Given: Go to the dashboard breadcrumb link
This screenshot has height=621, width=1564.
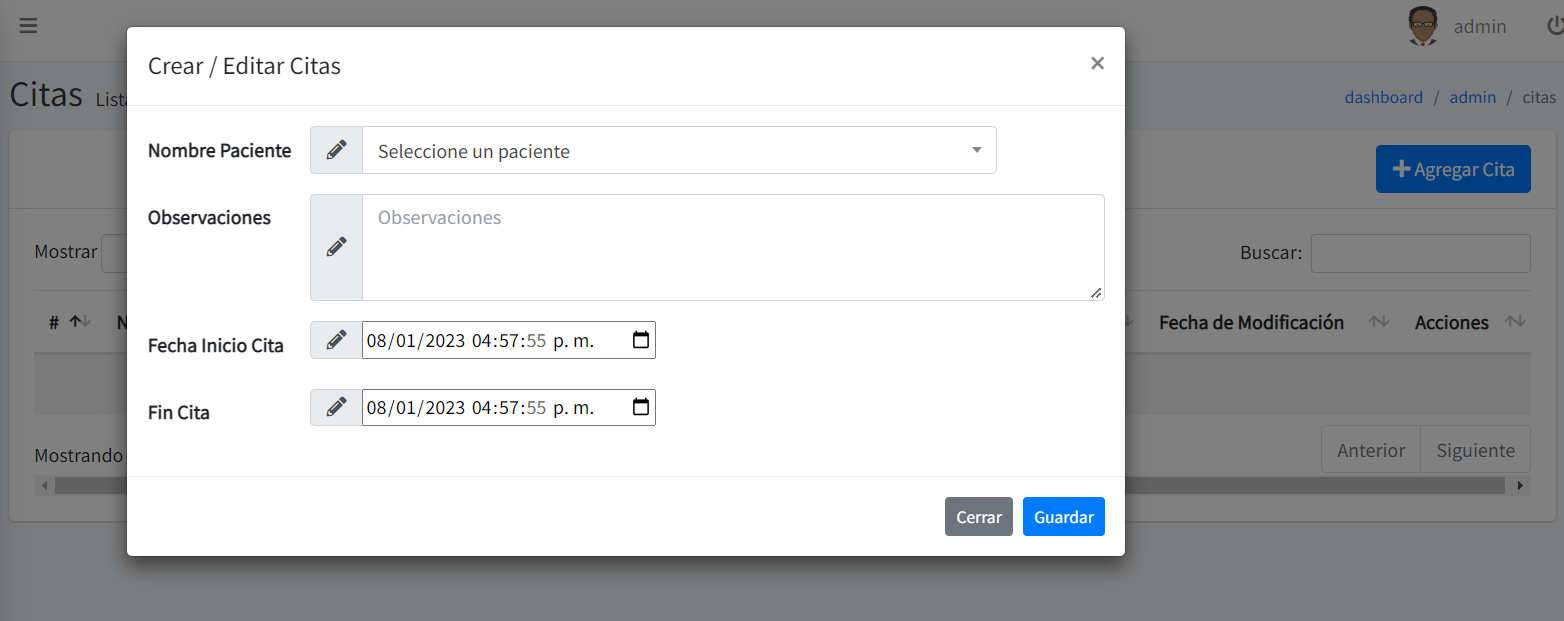Looking at the screenshot, I should (x=1383, y=97).
